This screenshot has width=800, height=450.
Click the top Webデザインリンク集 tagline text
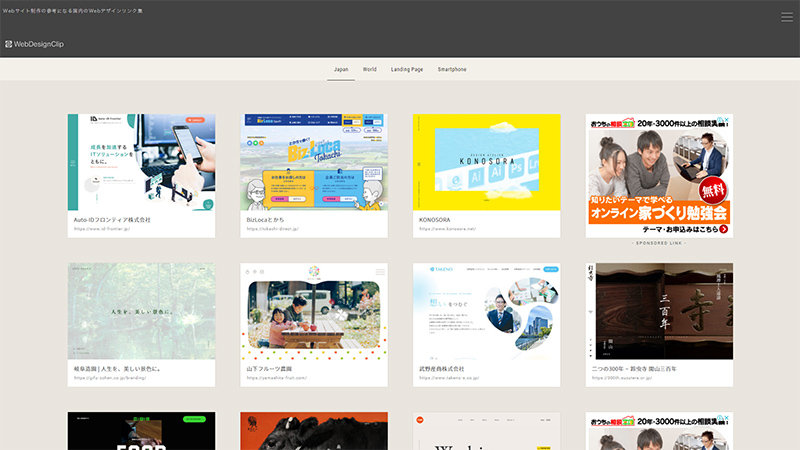[x=72, y=11]
